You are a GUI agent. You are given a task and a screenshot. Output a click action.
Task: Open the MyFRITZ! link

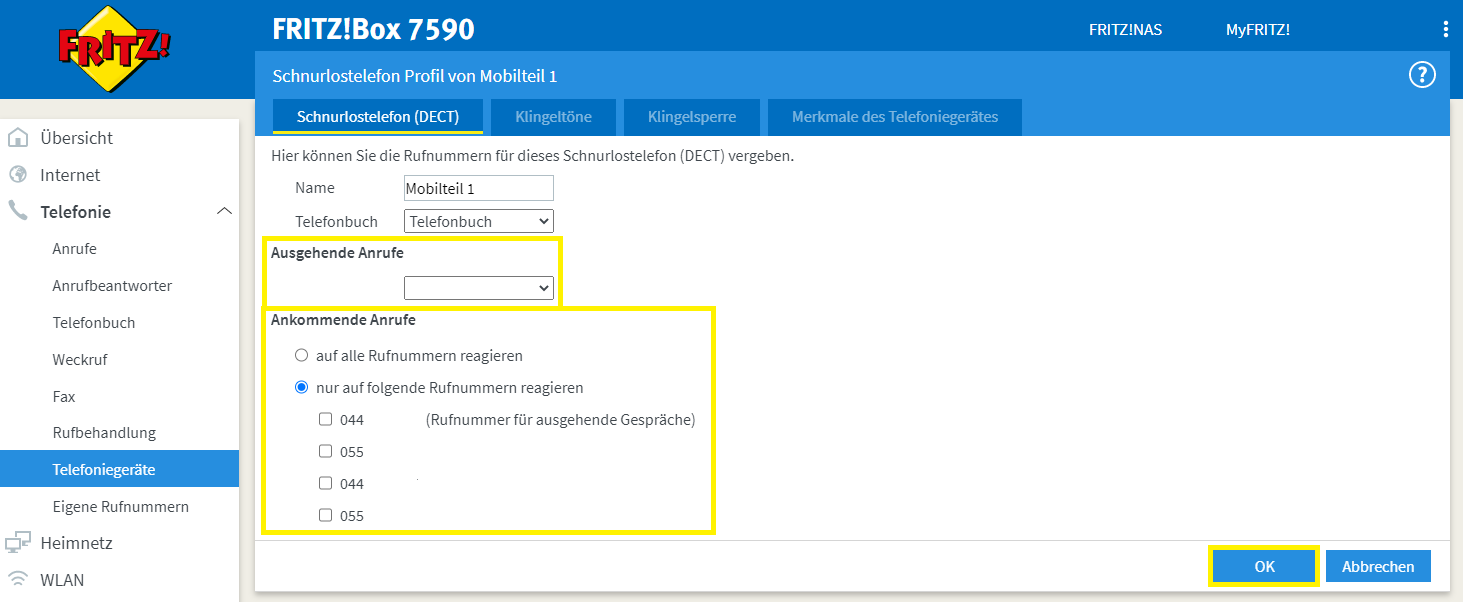coord(1258,30)
